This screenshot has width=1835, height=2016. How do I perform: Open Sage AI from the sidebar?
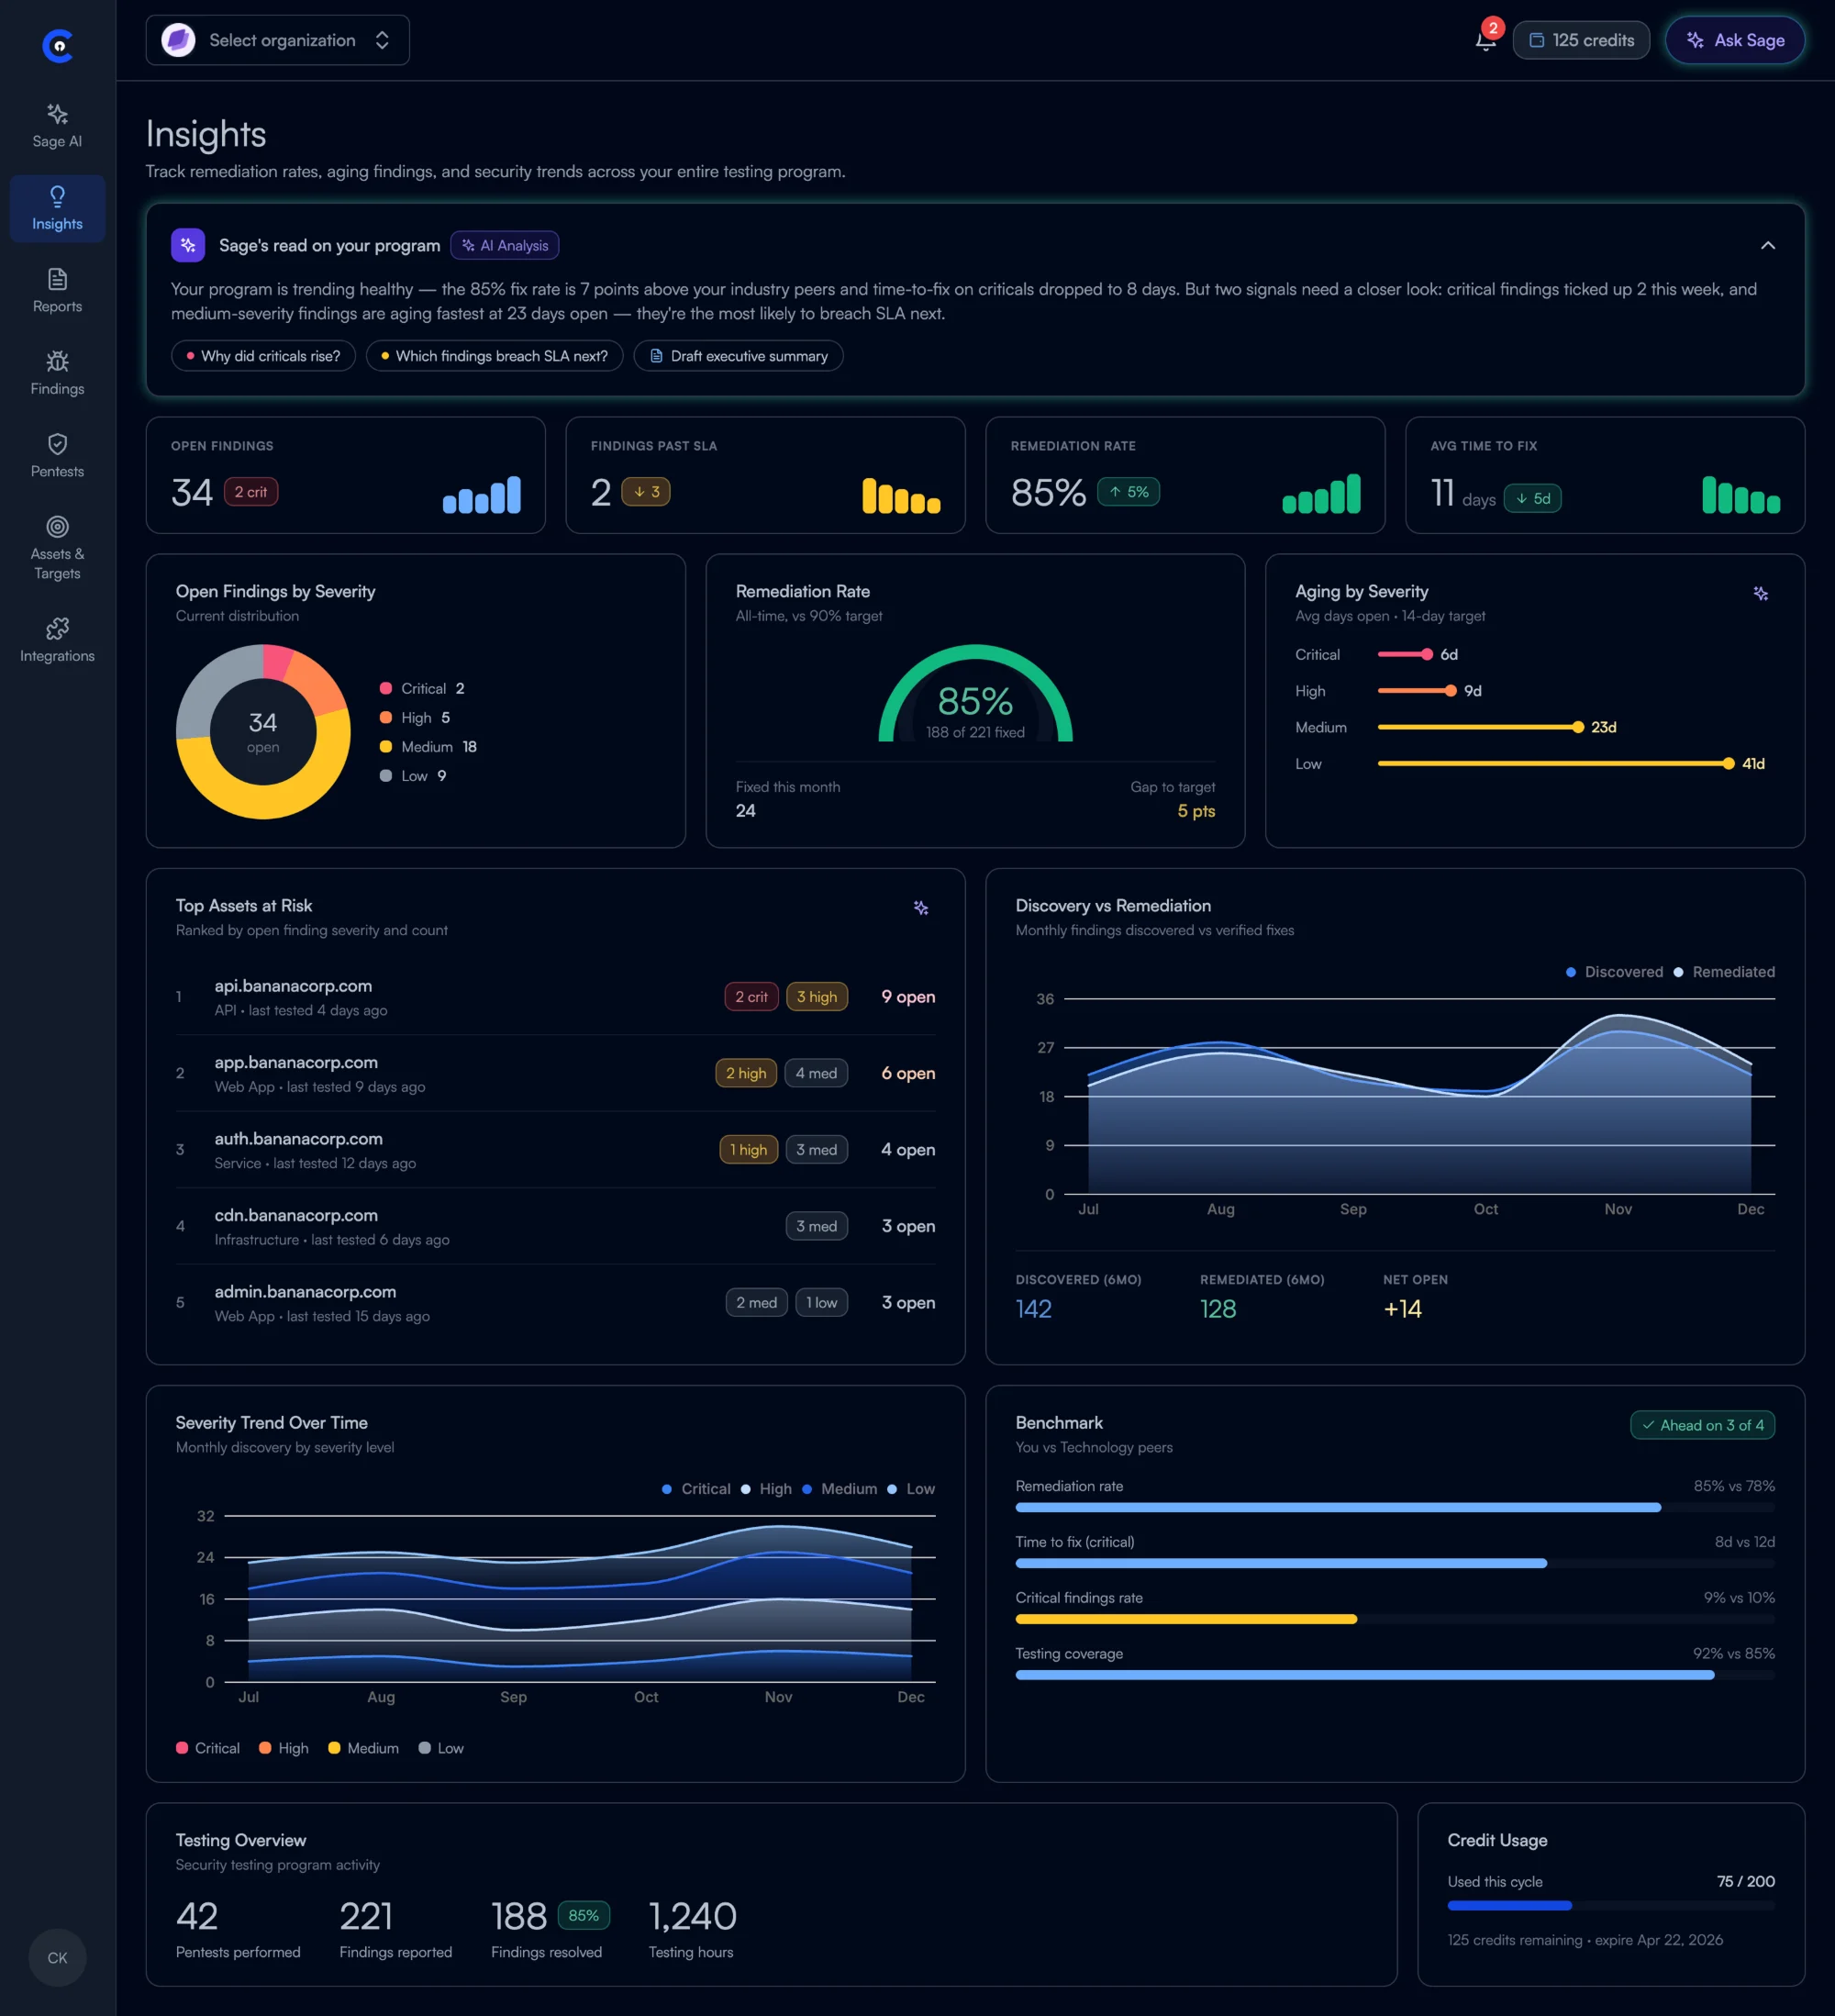tap(57, 125)
